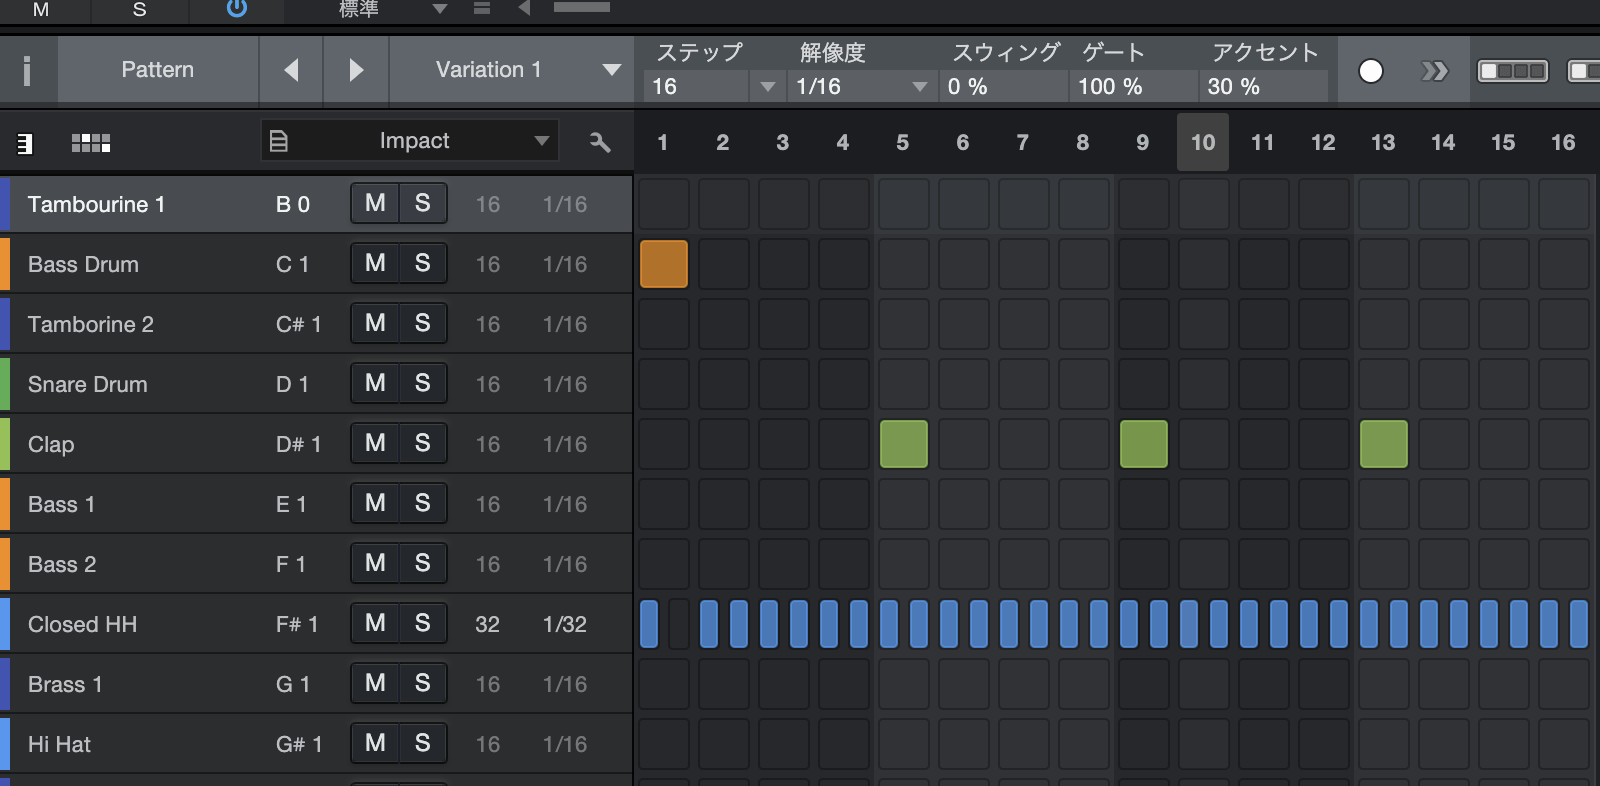
Task: Open instrument settings wrench icon
Action: (600, 142)
